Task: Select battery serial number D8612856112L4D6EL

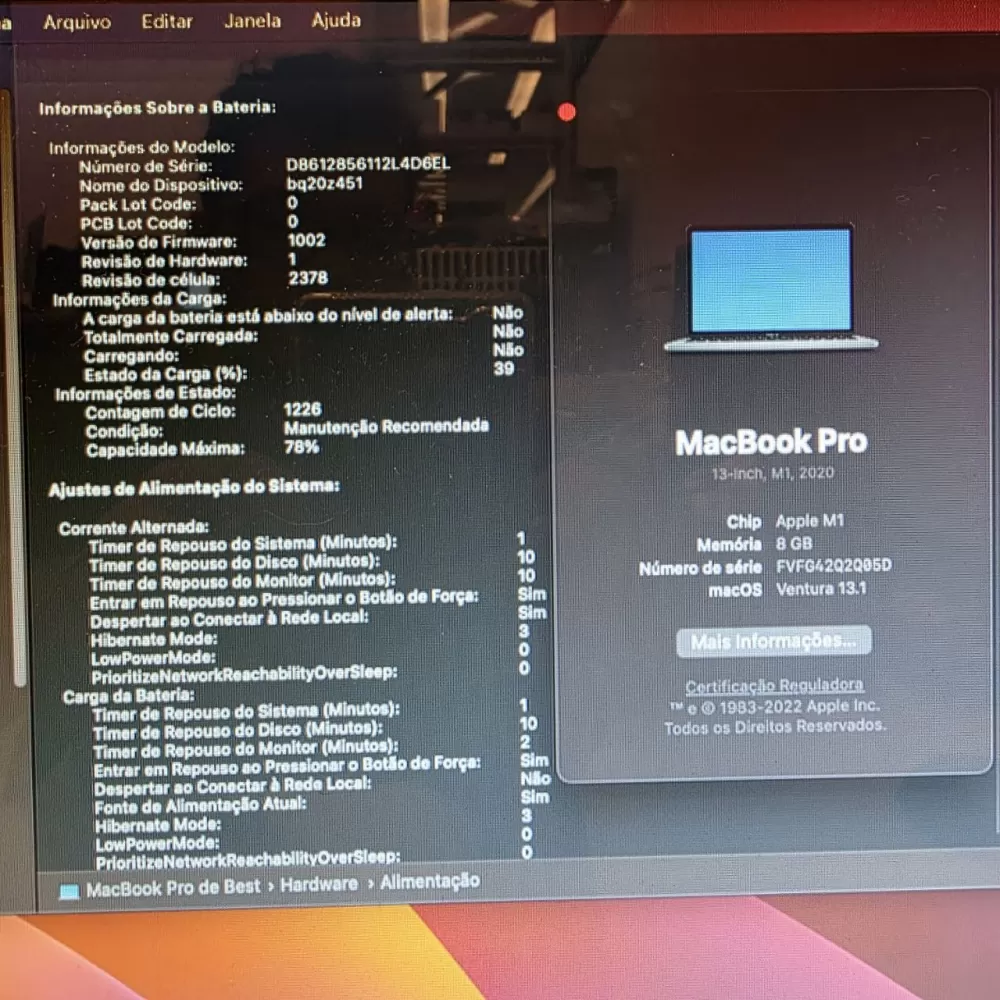Action: (x=368, y=164)
